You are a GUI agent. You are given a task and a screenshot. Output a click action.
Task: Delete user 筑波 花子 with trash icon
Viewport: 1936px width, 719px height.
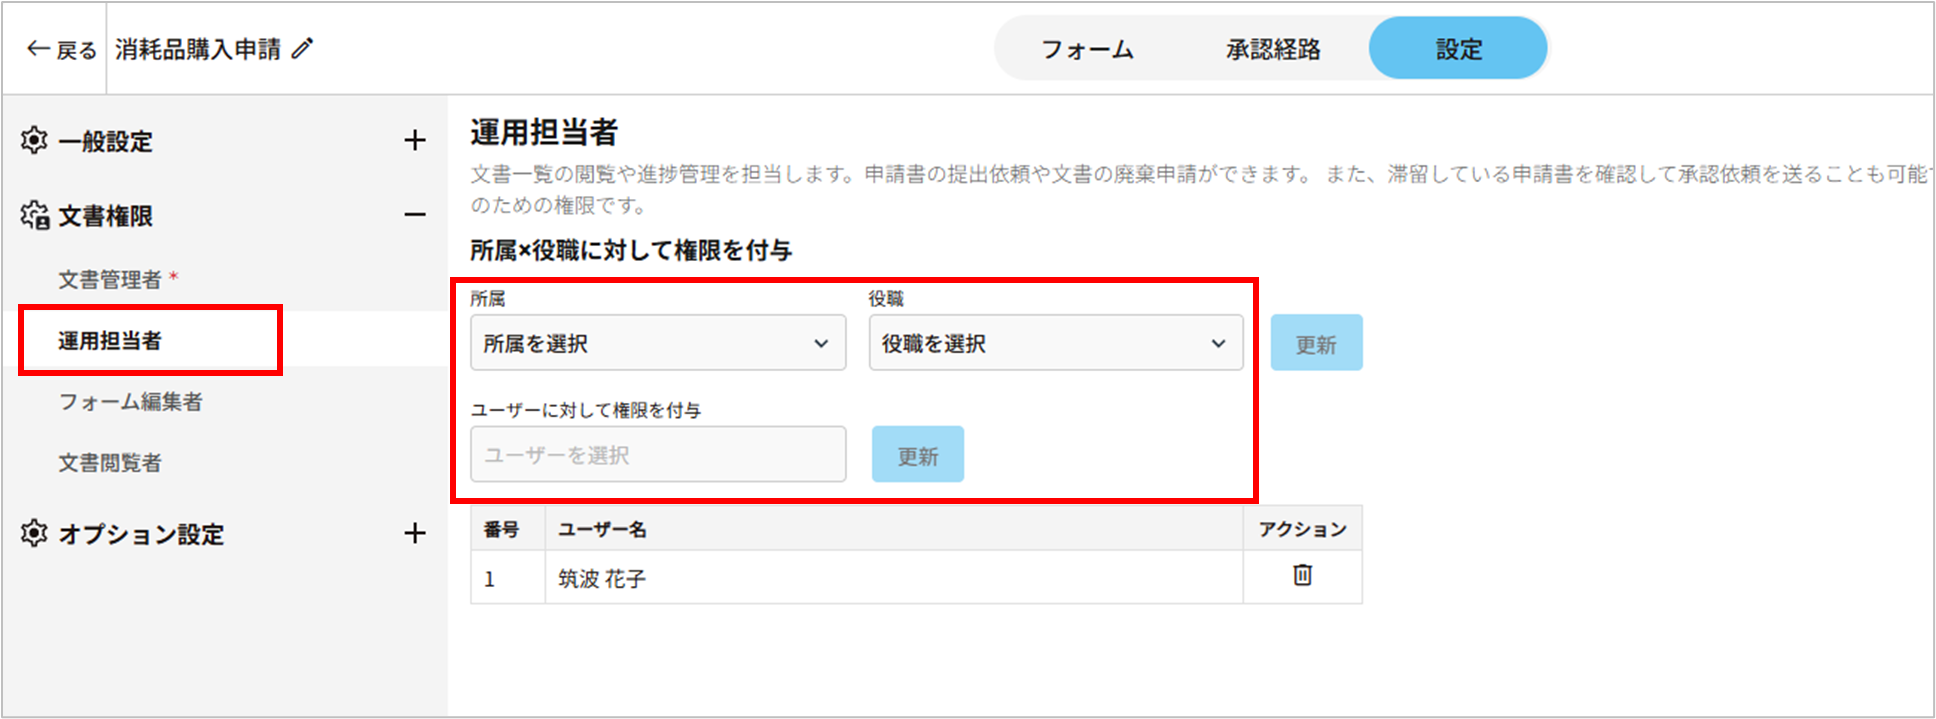[1302, 576]
